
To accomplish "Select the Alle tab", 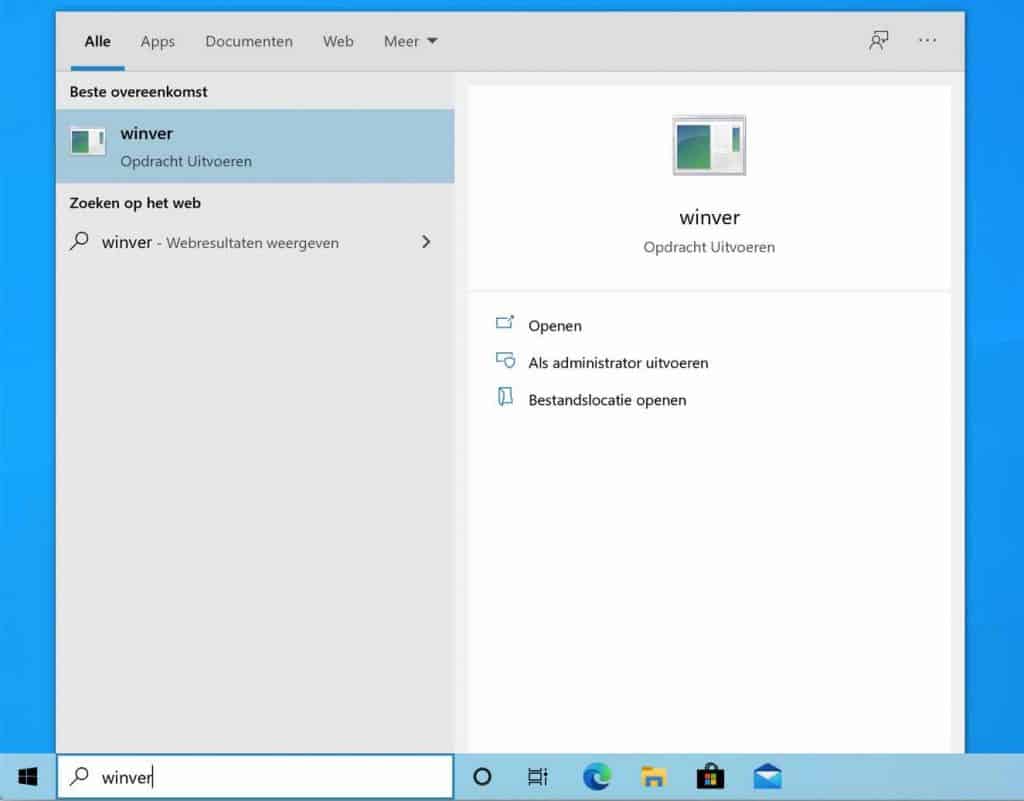I will pos(97,41).
